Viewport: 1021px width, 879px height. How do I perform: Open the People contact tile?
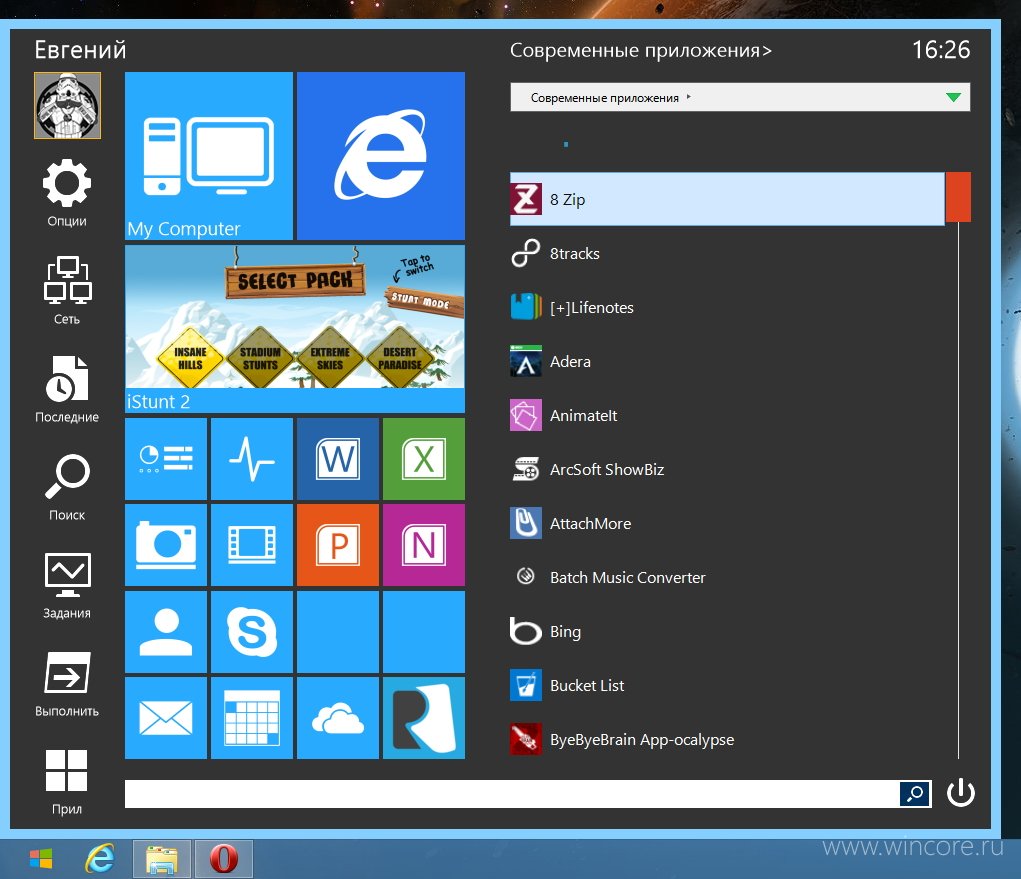coord(166,632)
